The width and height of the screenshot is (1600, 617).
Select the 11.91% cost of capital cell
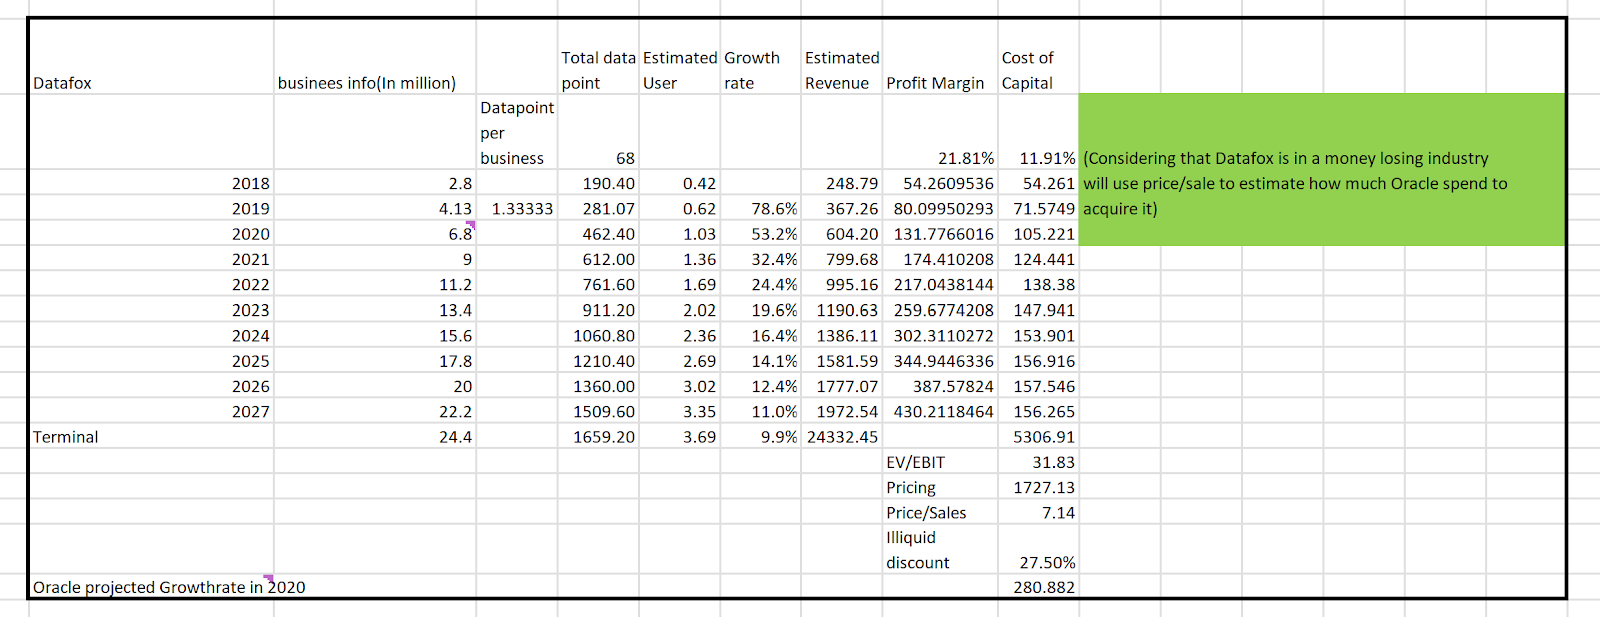[1038, 132]
